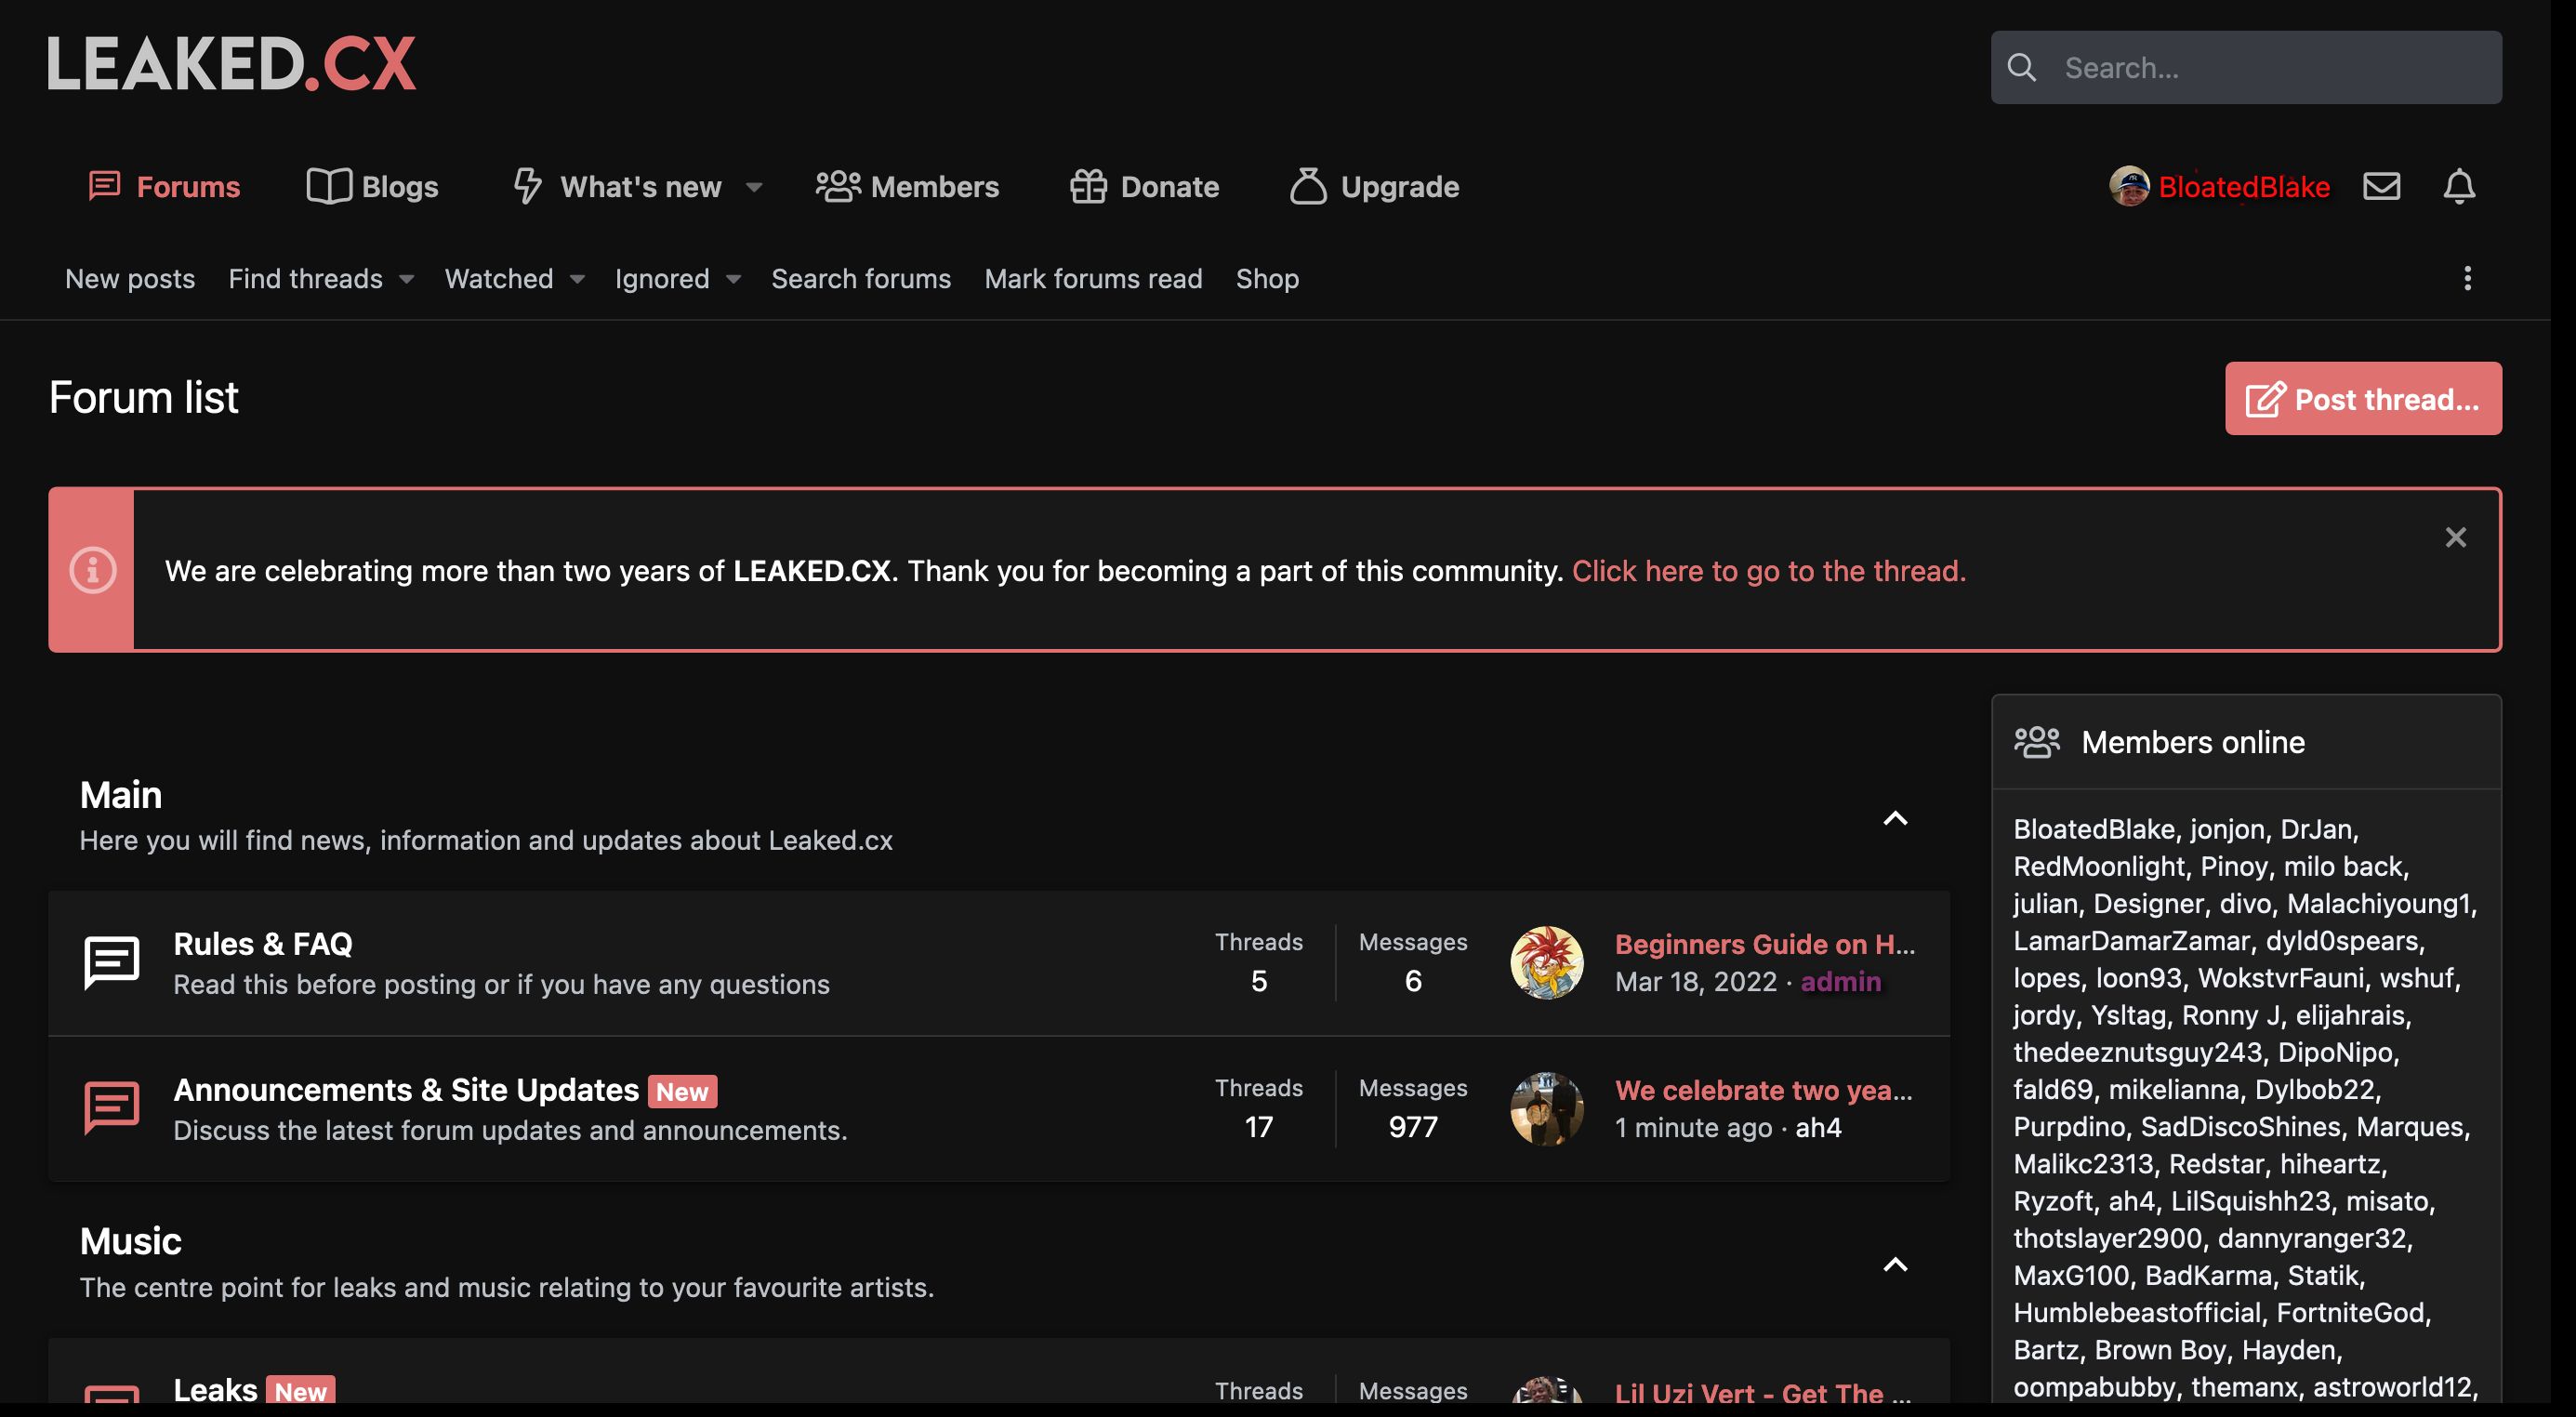Open the Donate page
Viewport: 2576px width, 1417px height.
pyautogui.click(x=1144, y=186)
